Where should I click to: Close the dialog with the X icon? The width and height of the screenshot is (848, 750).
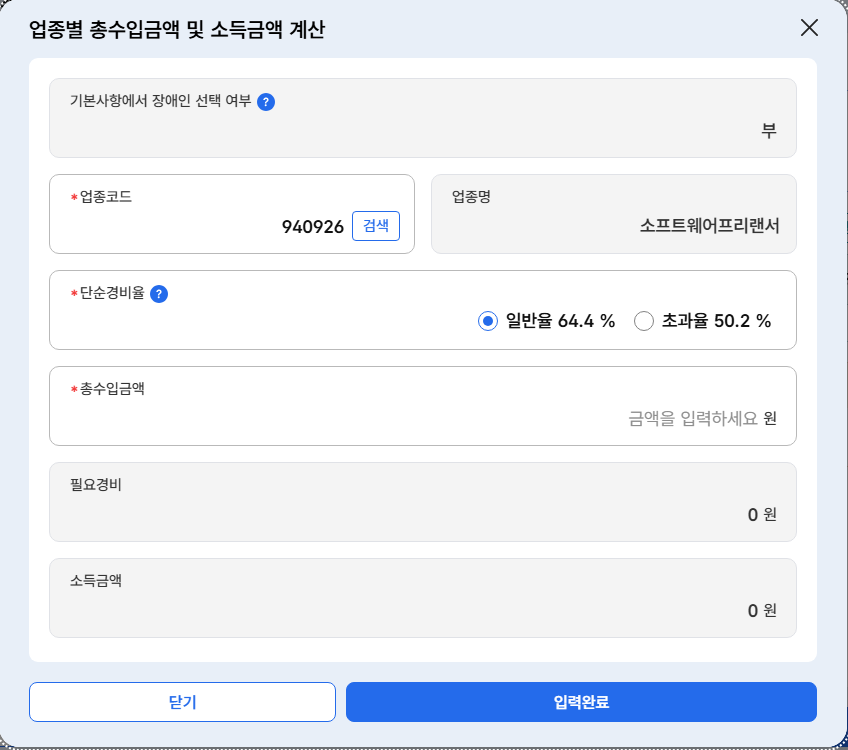click(x=809, y=28)
